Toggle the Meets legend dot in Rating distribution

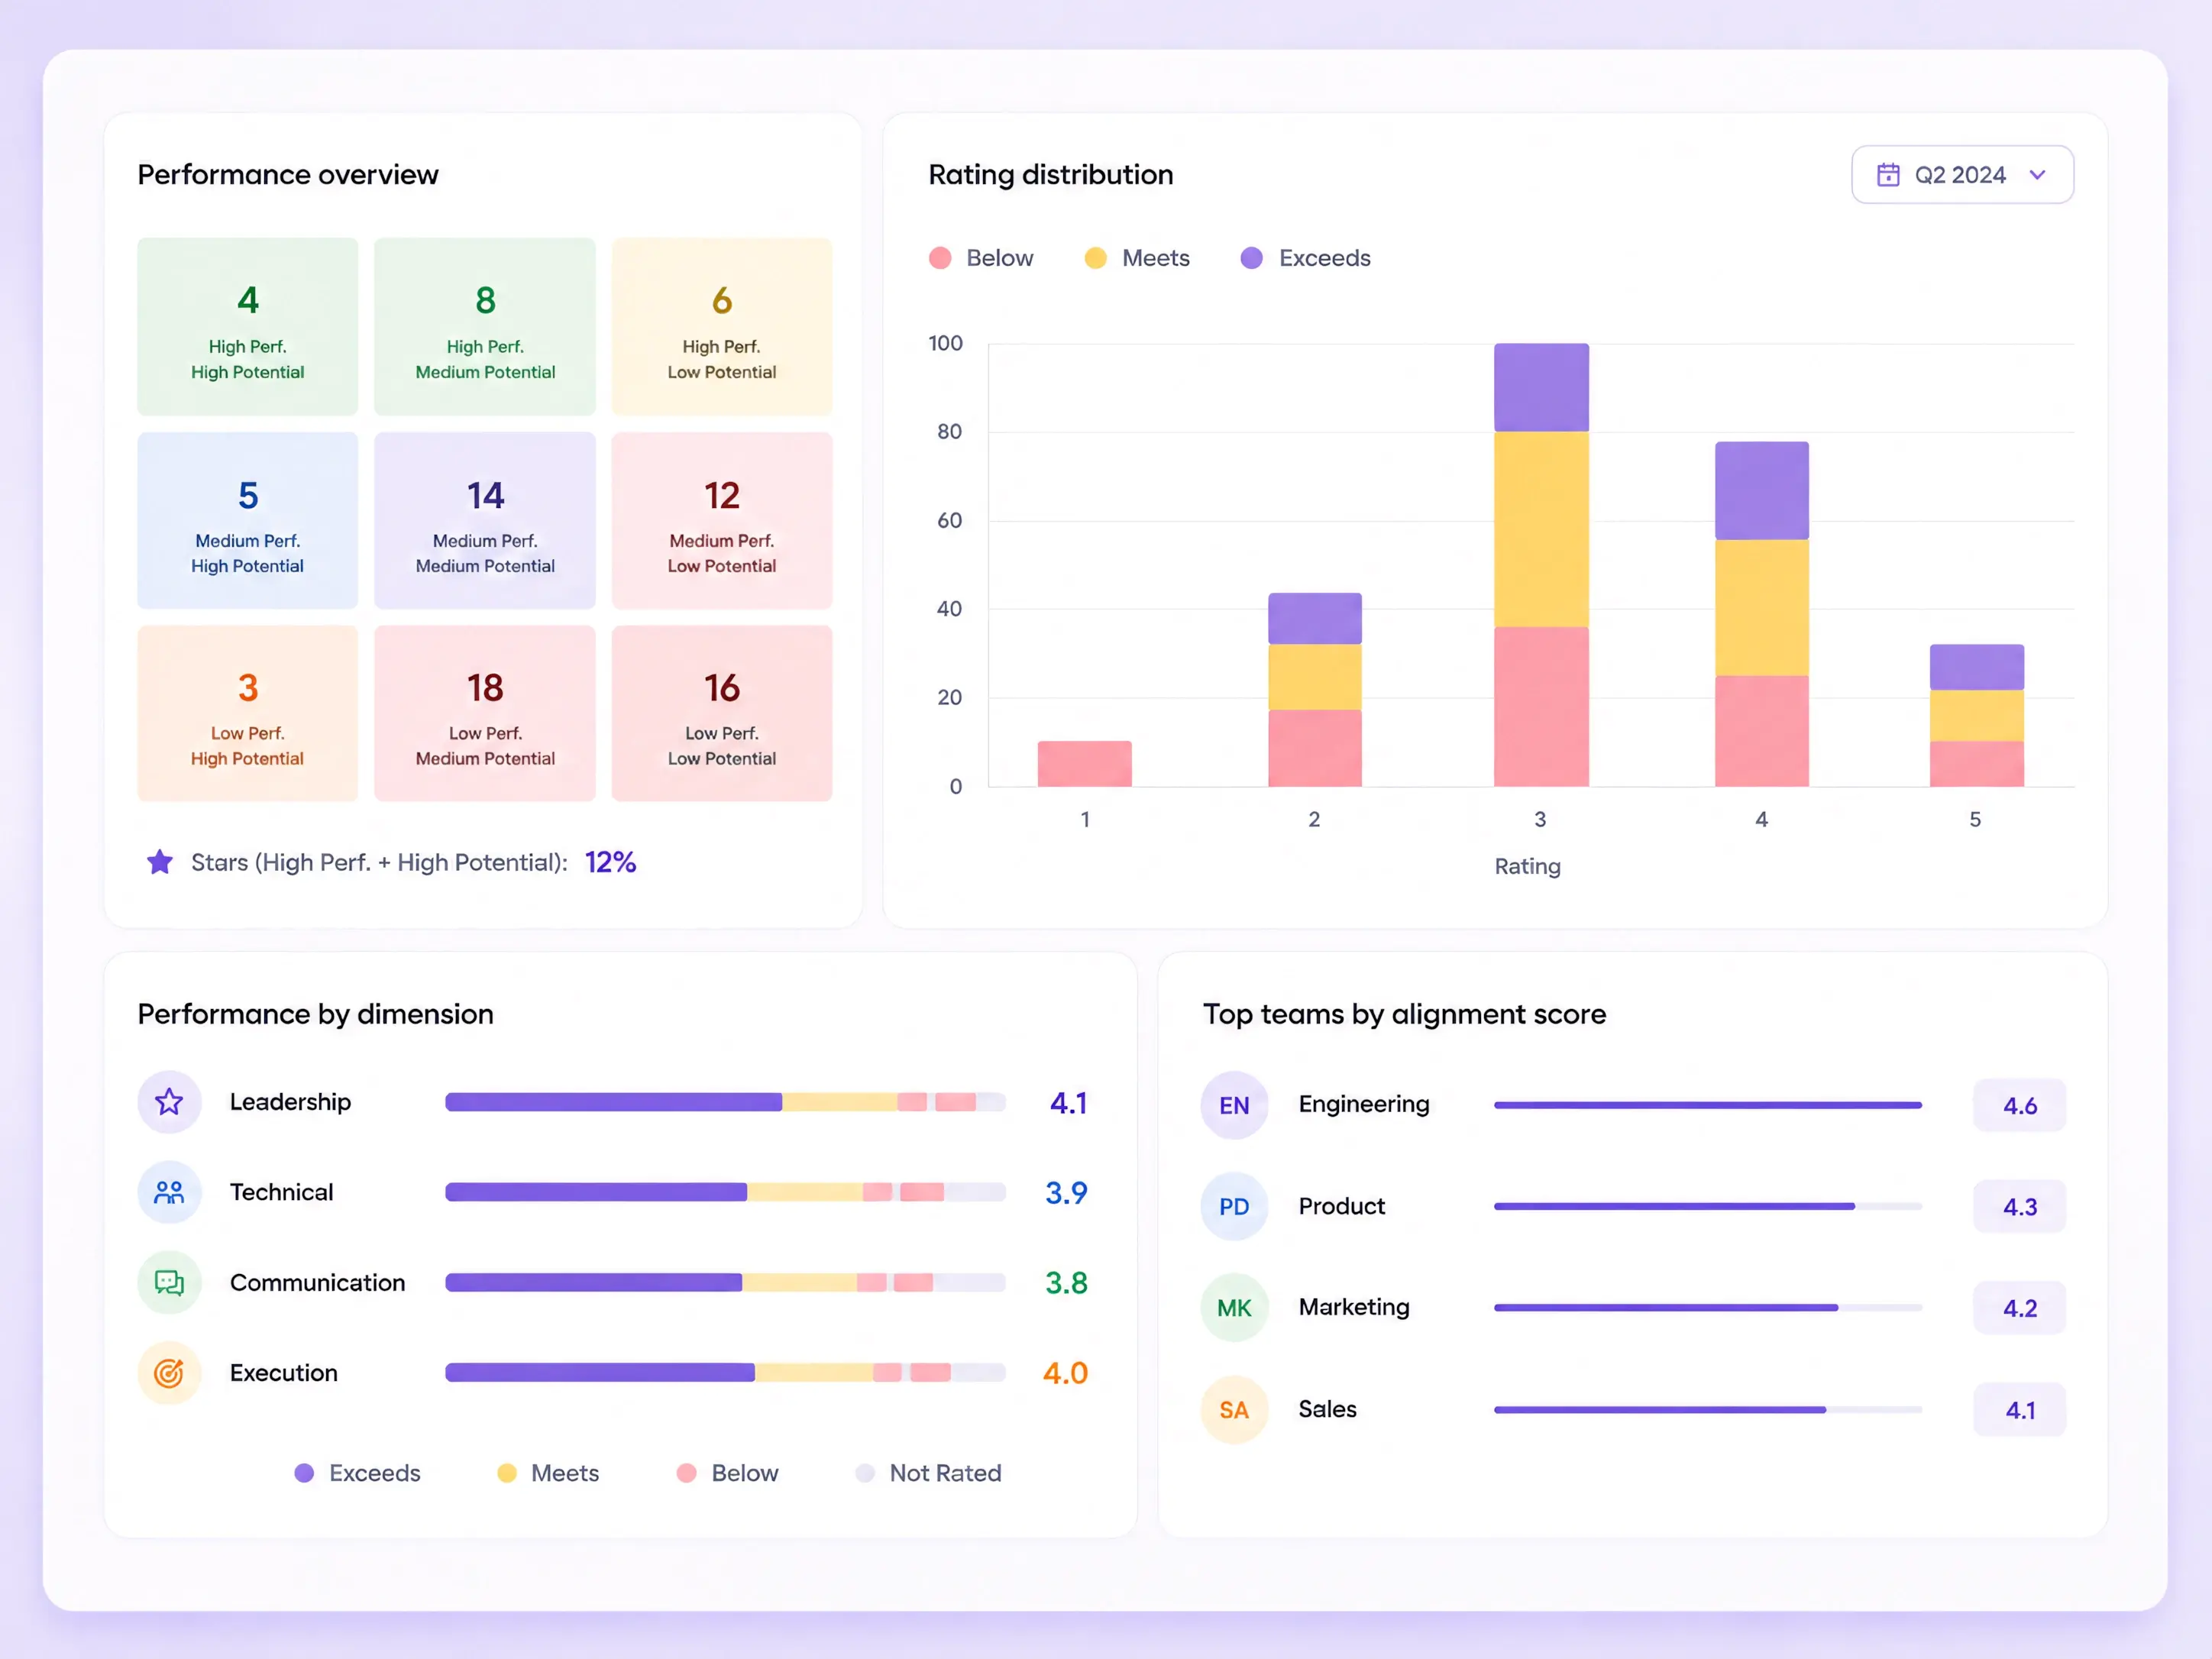click(x=1096, y=258)
